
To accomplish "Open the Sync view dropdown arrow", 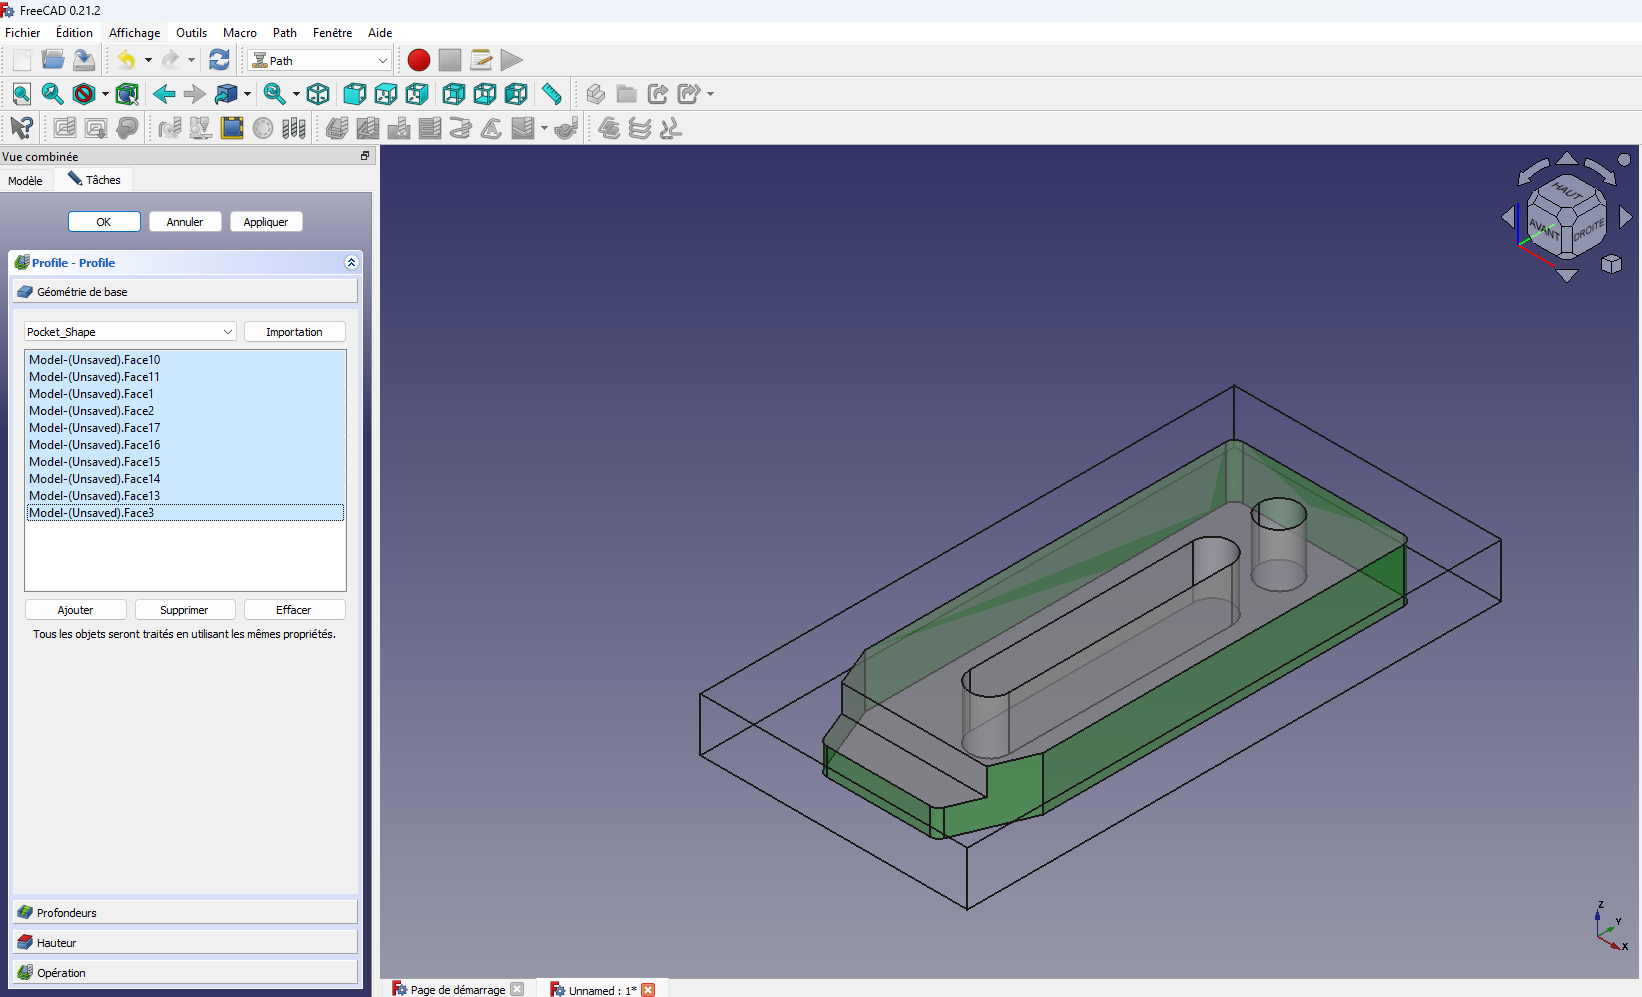I will pos(296,94).
